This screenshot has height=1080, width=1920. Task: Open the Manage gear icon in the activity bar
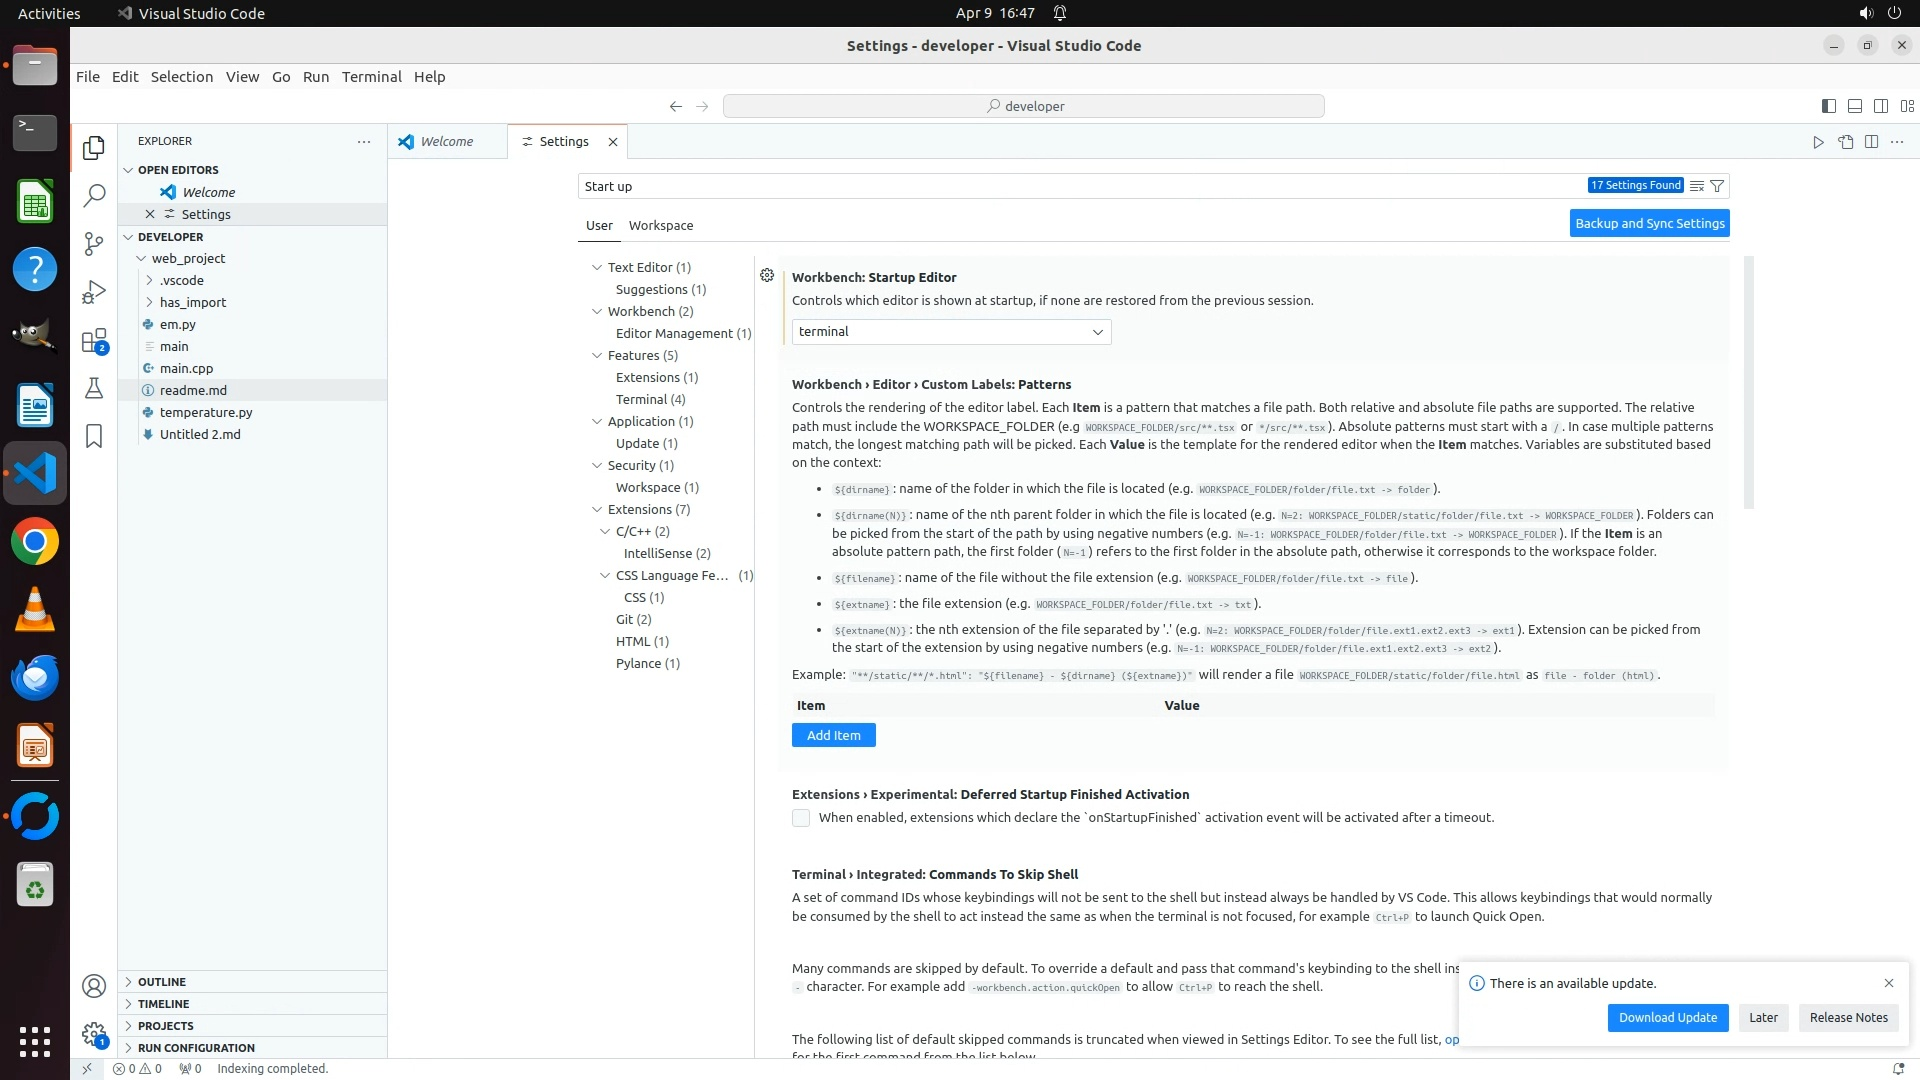tap(94, 1034)
